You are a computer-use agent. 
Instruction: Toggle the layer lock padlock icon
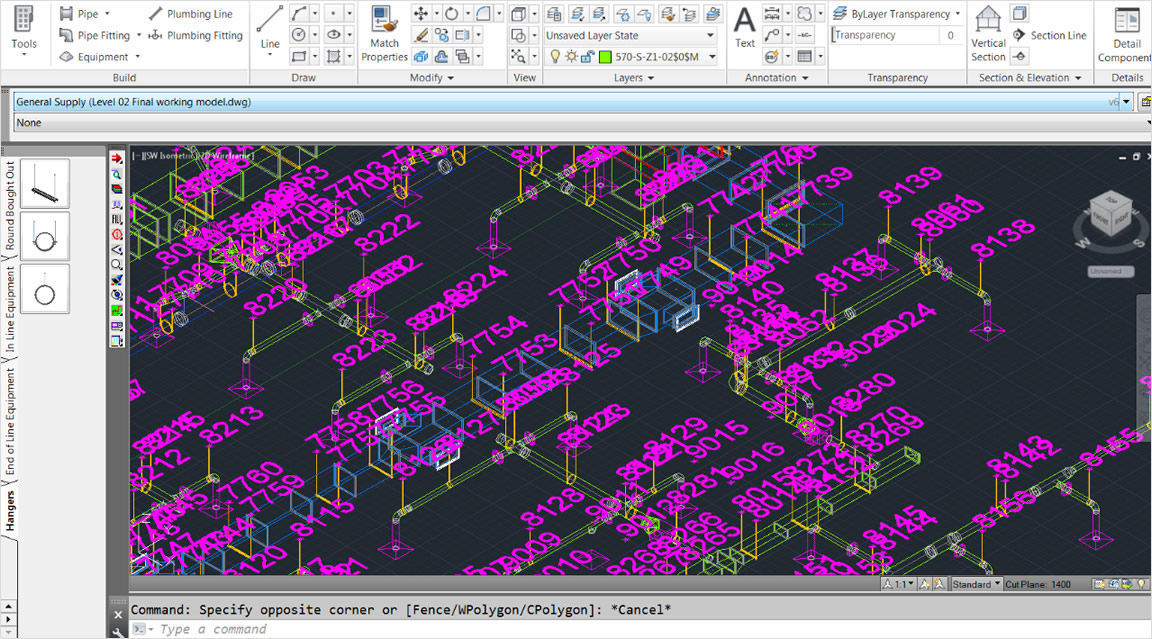tap(587, 57)
